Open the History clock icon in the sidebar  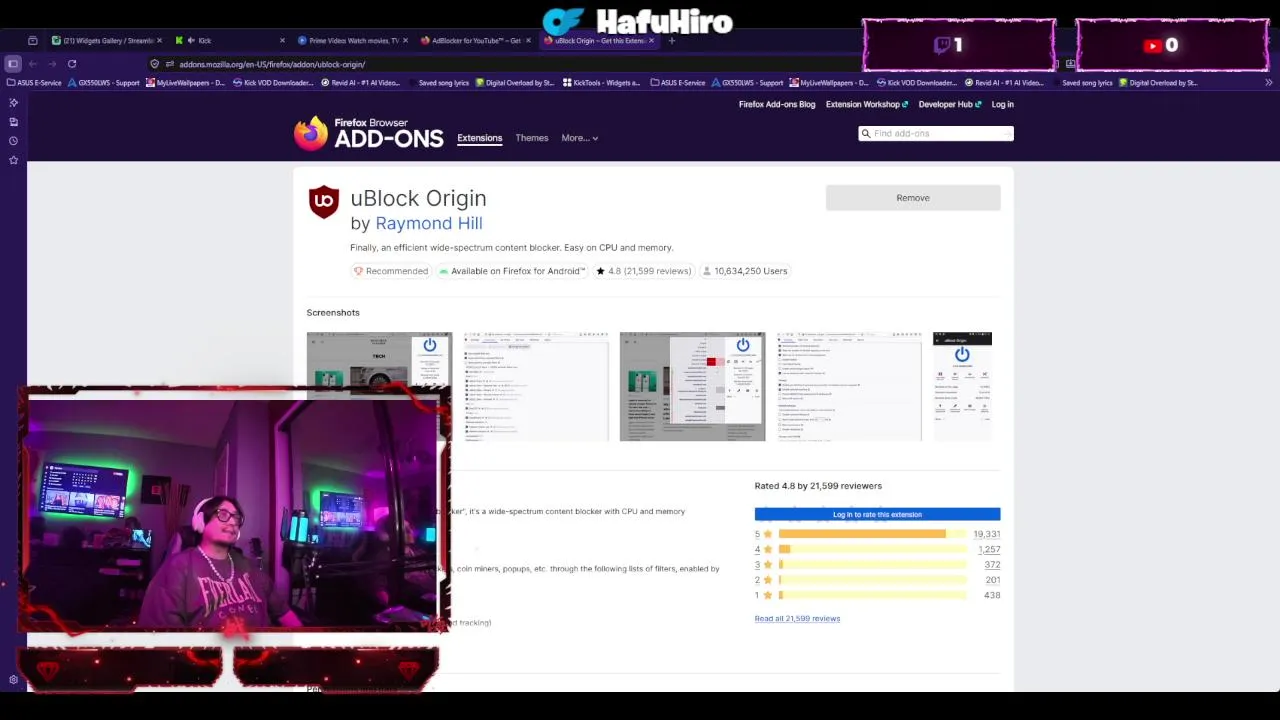(x=13, y=141)
